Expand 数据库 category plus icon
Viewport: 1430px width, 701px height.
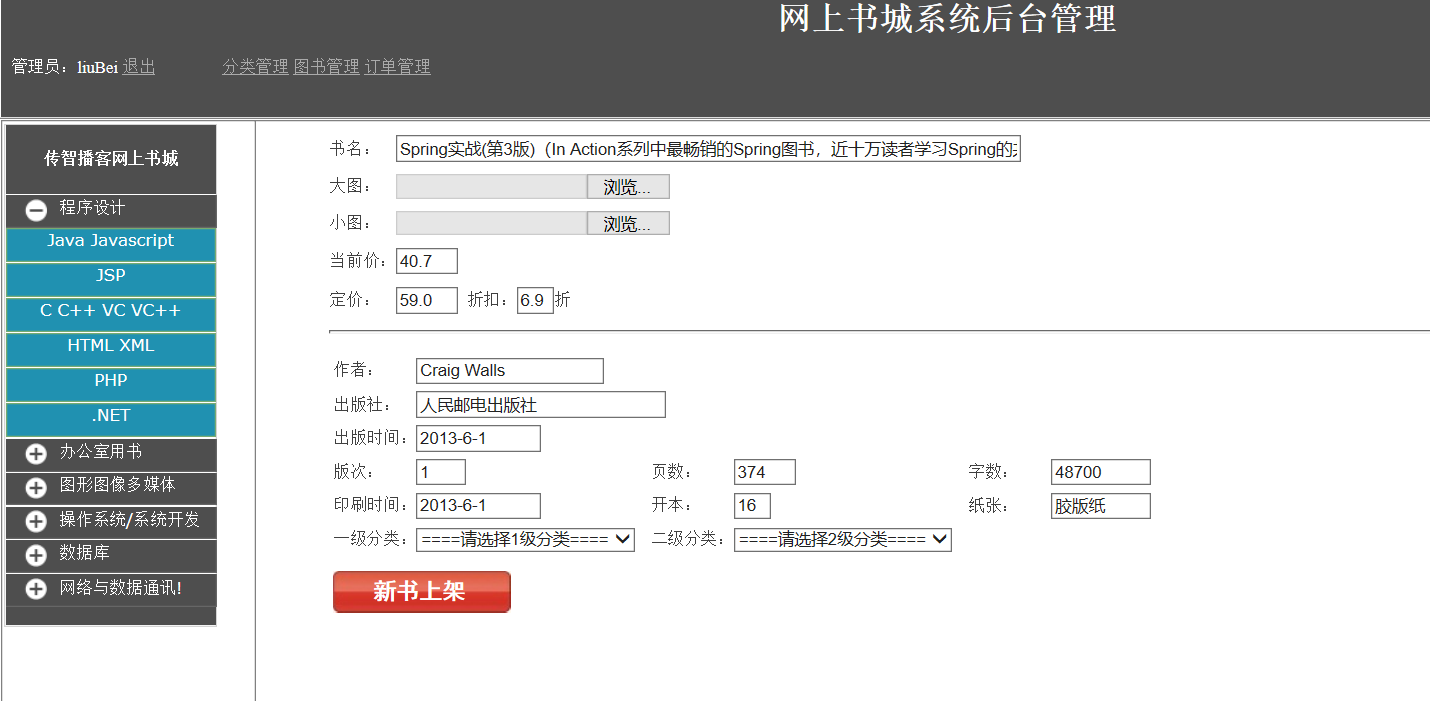[x=36, y=555]
